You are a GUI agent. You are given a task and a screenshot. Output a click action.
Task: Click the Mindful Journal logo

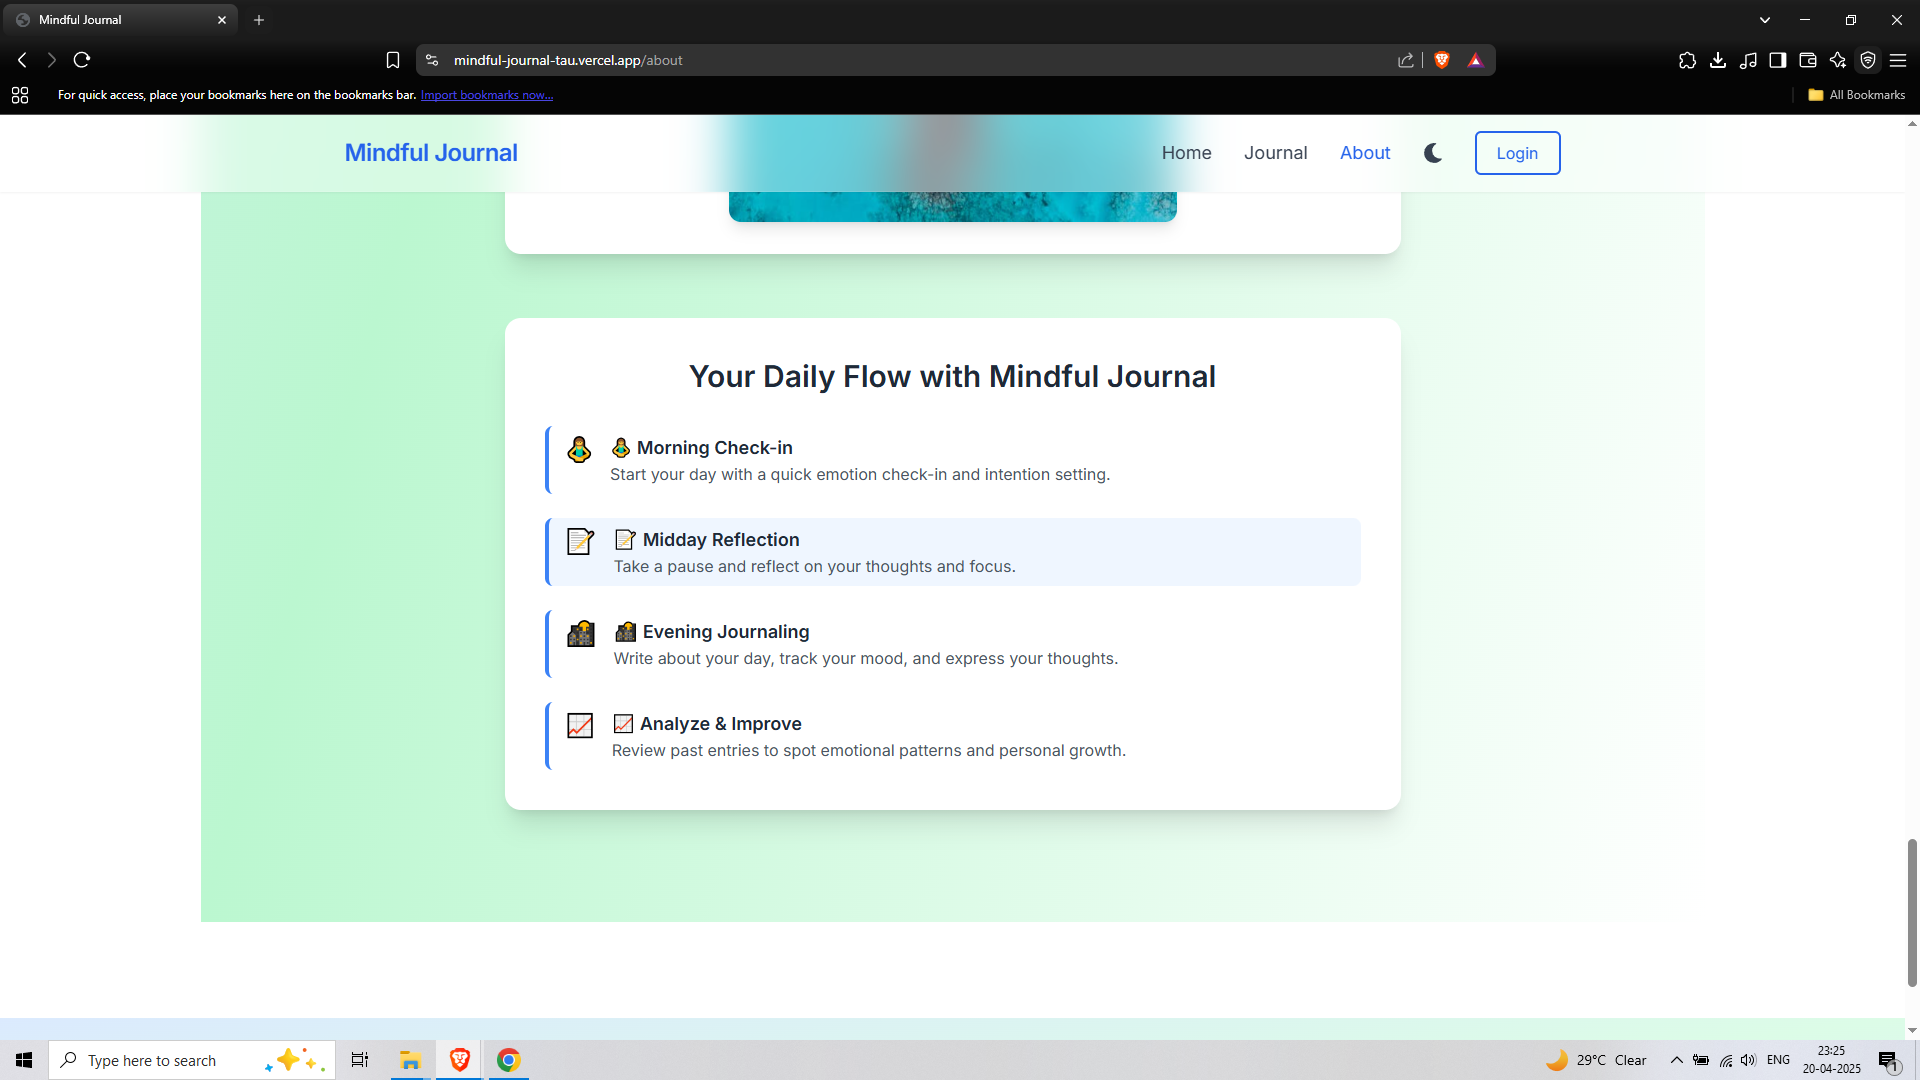tap(431, 153)
